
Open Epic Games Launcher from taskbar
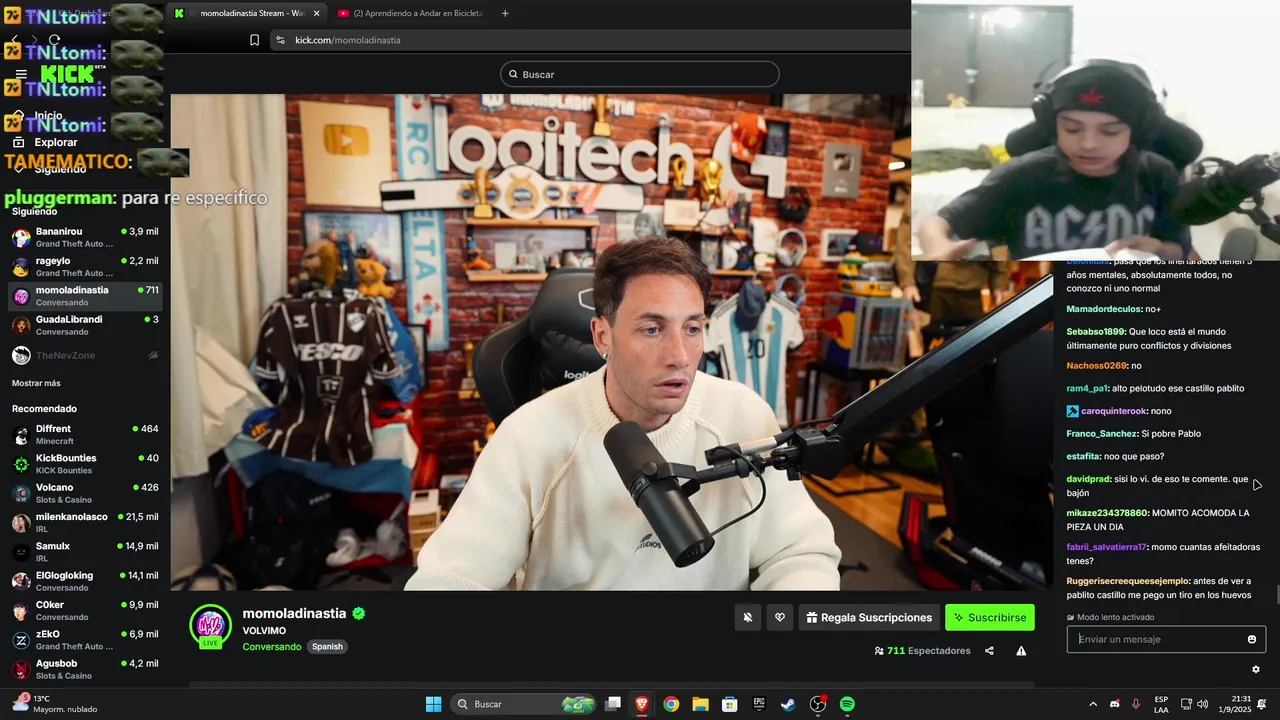[x=759, y=704]
